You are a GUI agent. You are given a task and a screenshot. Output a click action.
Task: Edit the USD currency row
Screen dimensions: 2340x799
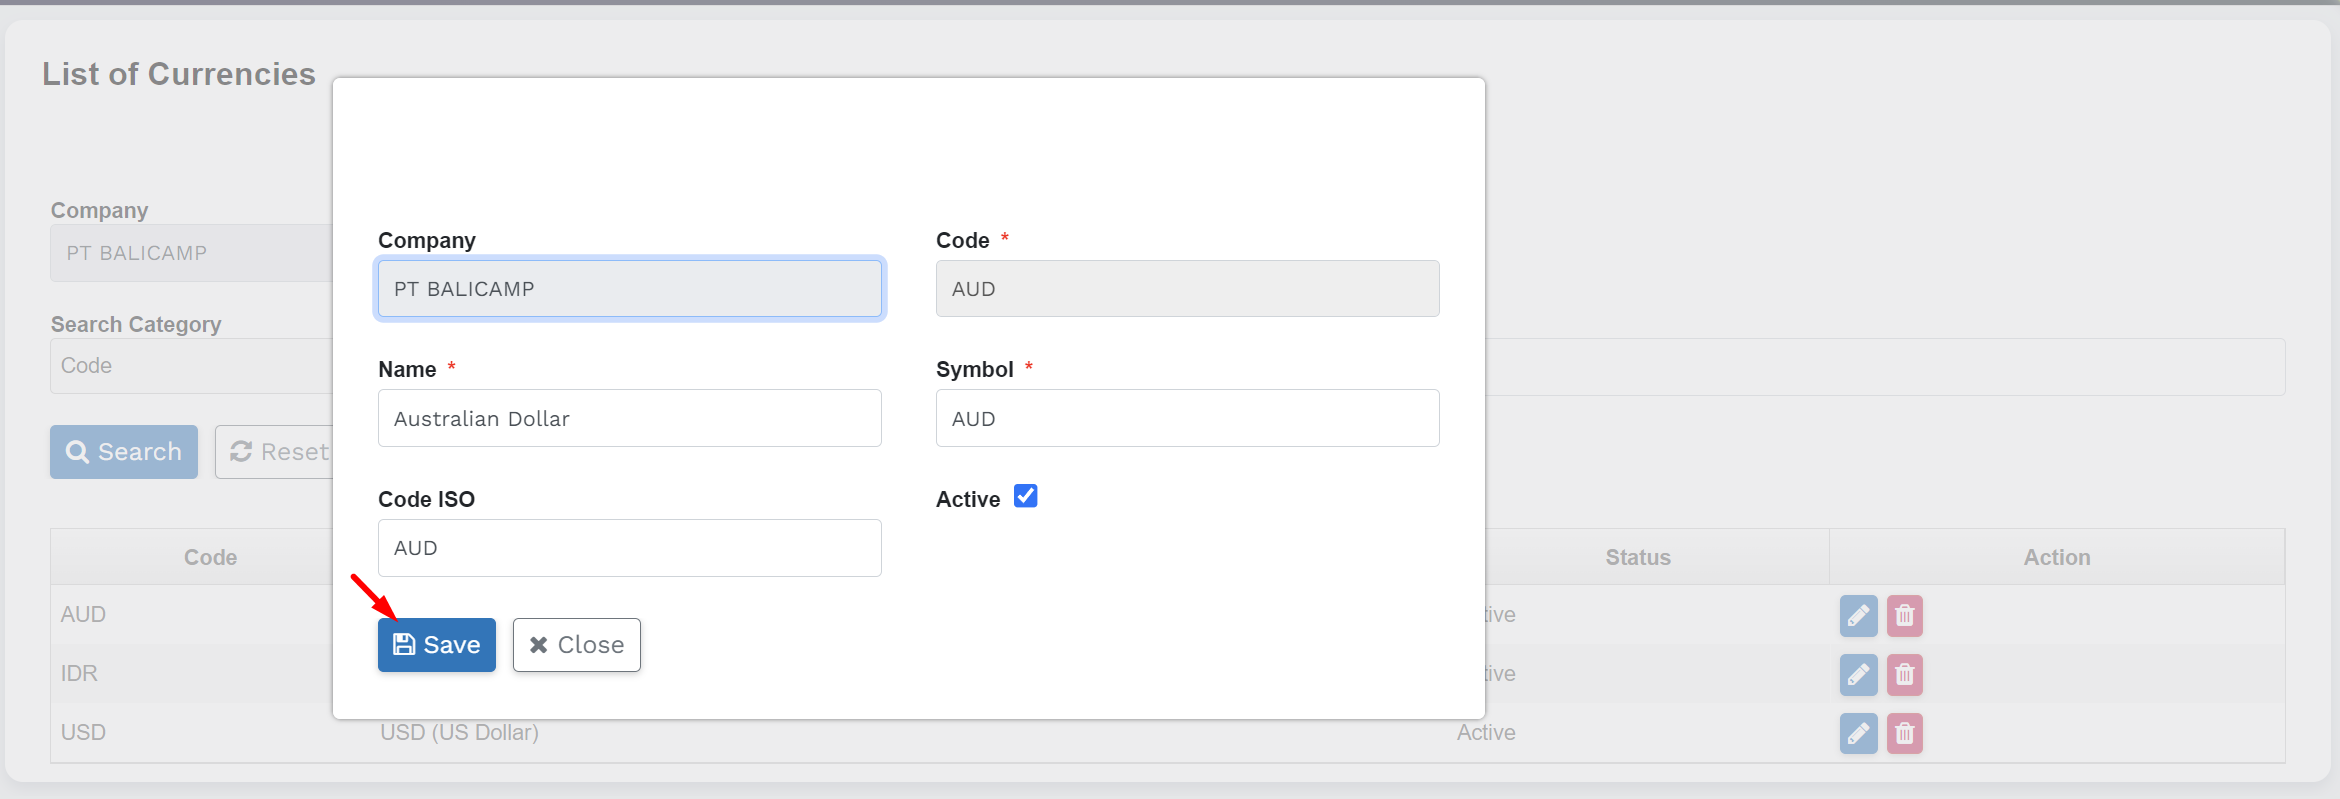coord(1858,734)
